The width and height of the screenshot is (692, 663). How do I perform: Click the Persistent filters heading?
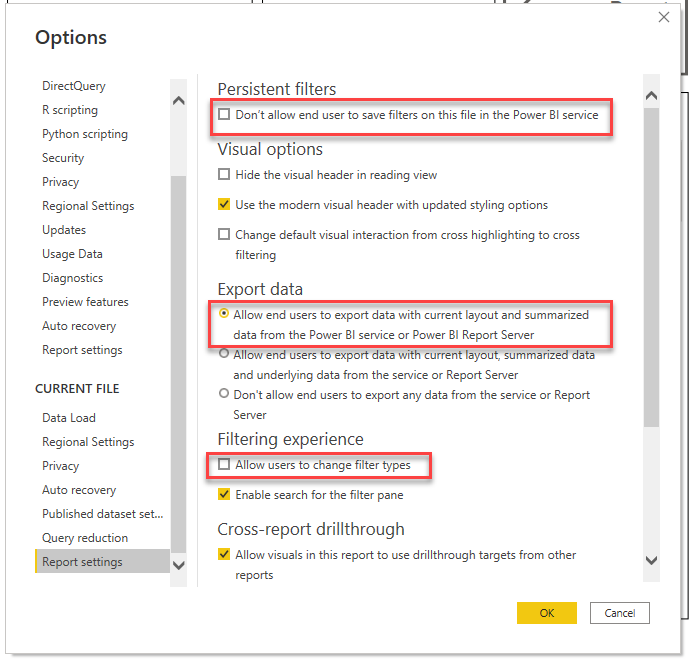tap(277, 89)
